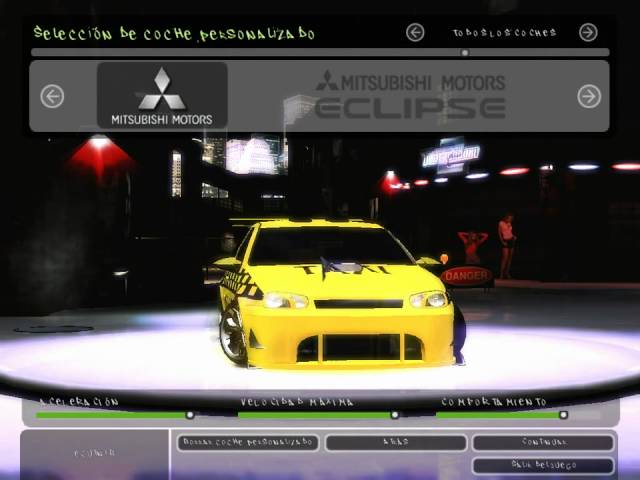Click the Comportamiento stat bar marker

(x=563, y=415)
